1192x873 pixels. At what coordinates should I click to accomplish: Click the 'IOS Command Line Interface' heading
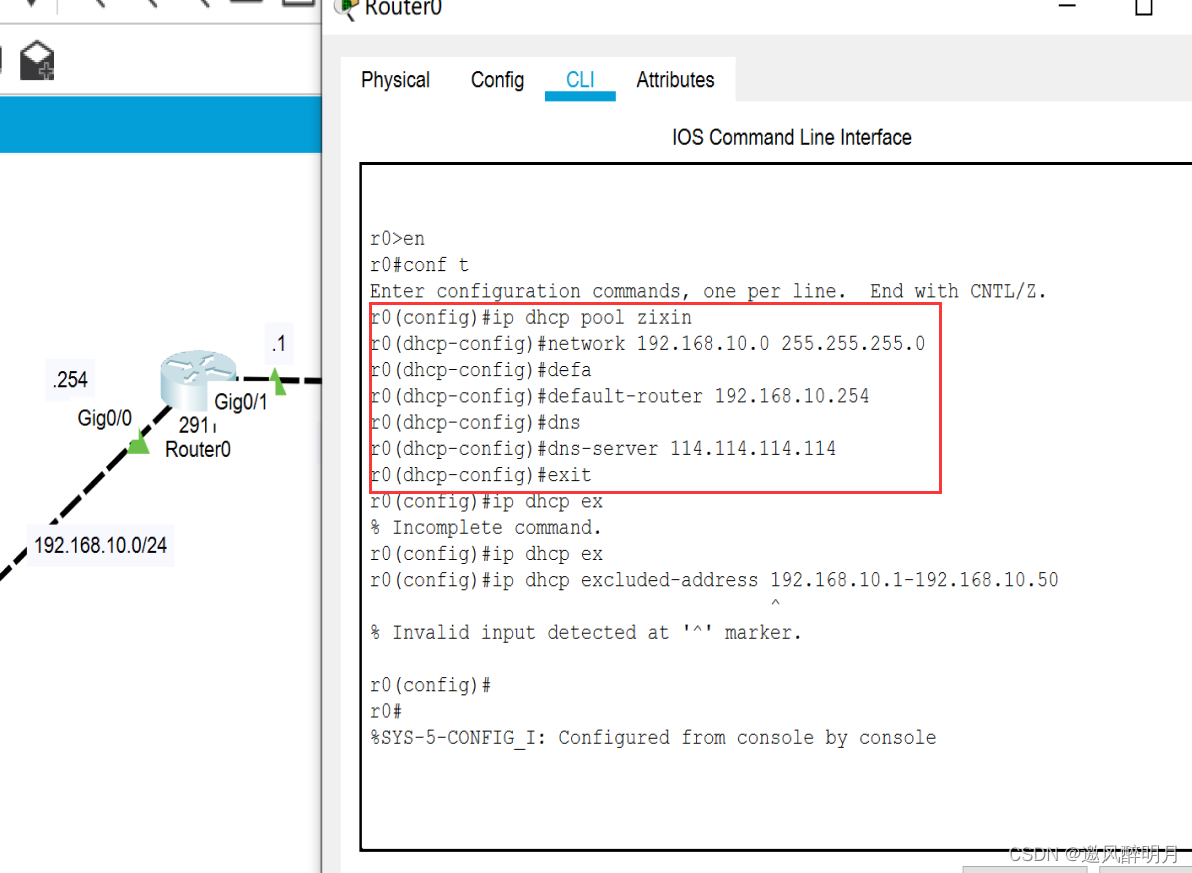[x=791, y=138]
